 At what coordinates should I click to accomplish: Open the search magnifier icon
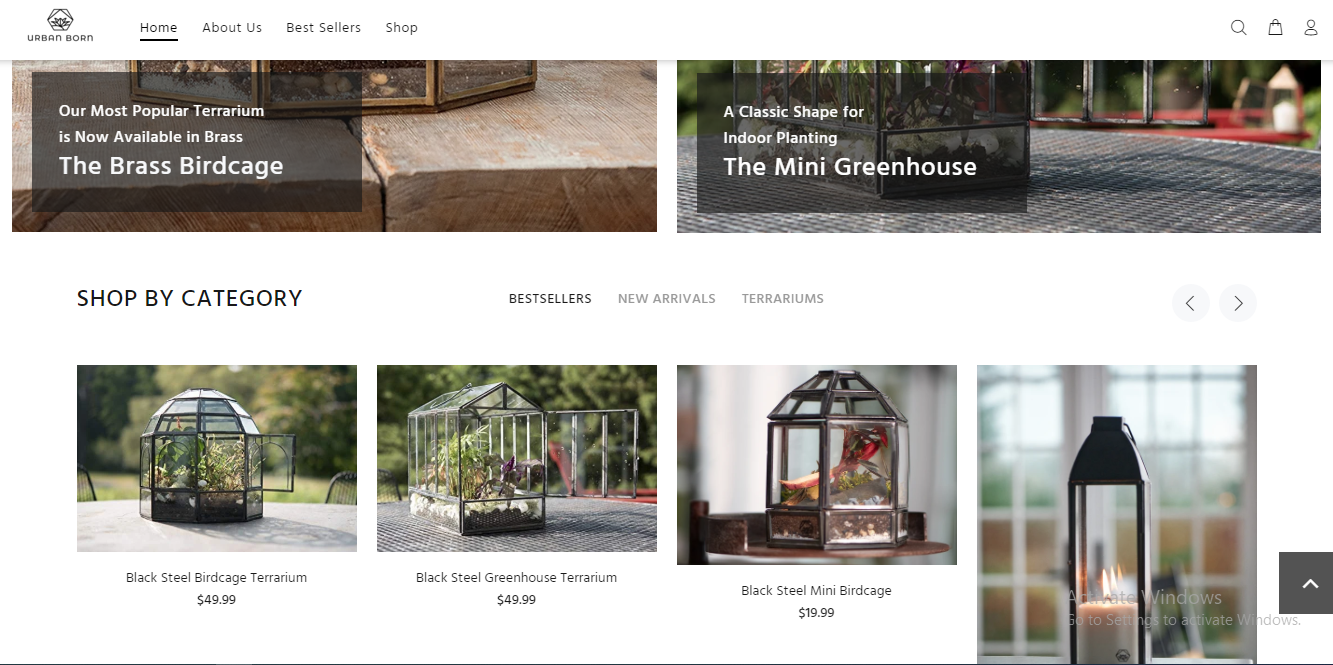(1238, 28)
